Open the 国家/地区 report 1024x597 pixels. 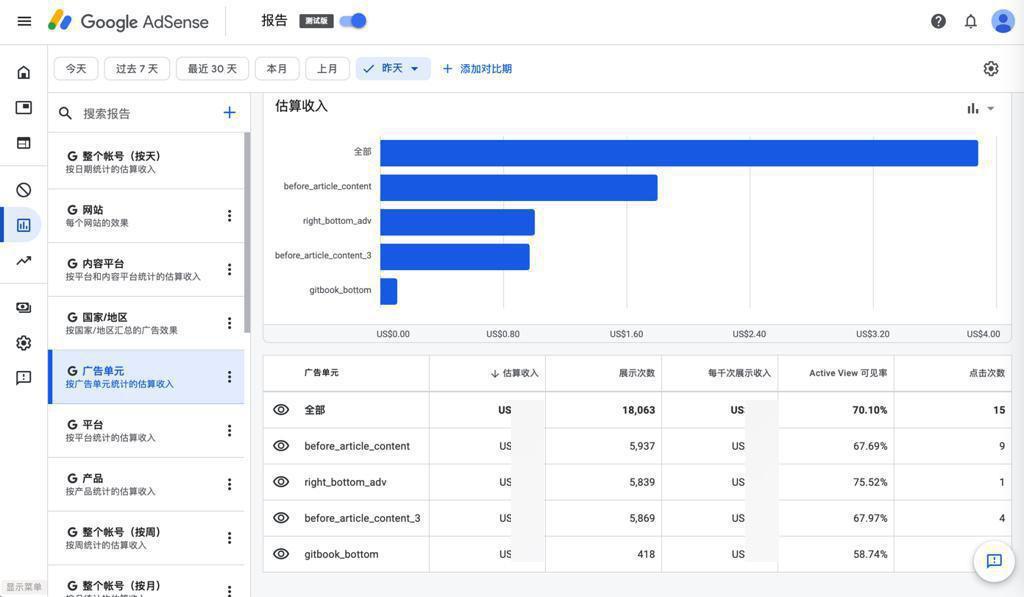146,323
